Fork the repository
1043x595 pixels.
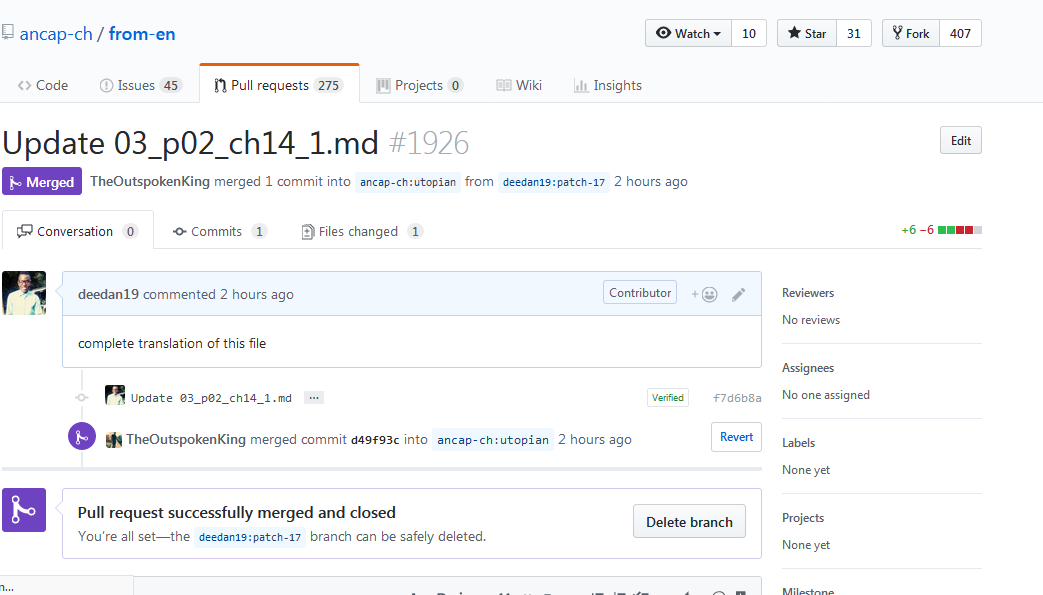click(x=911, y=33)
